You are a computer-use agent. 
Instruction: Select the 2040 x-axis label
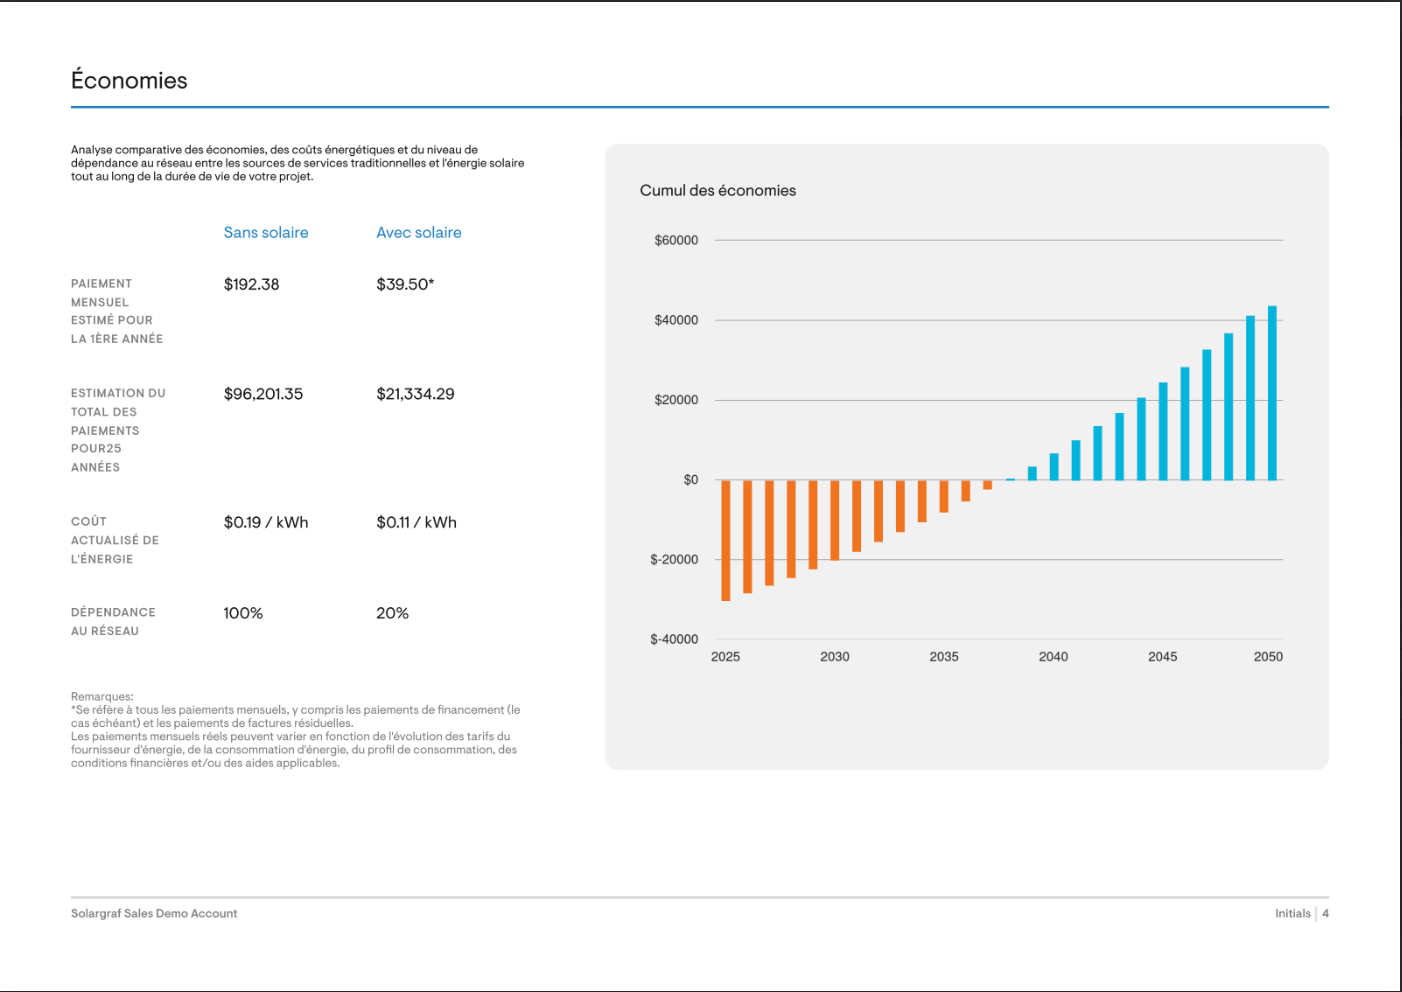tap(1053, 657)
